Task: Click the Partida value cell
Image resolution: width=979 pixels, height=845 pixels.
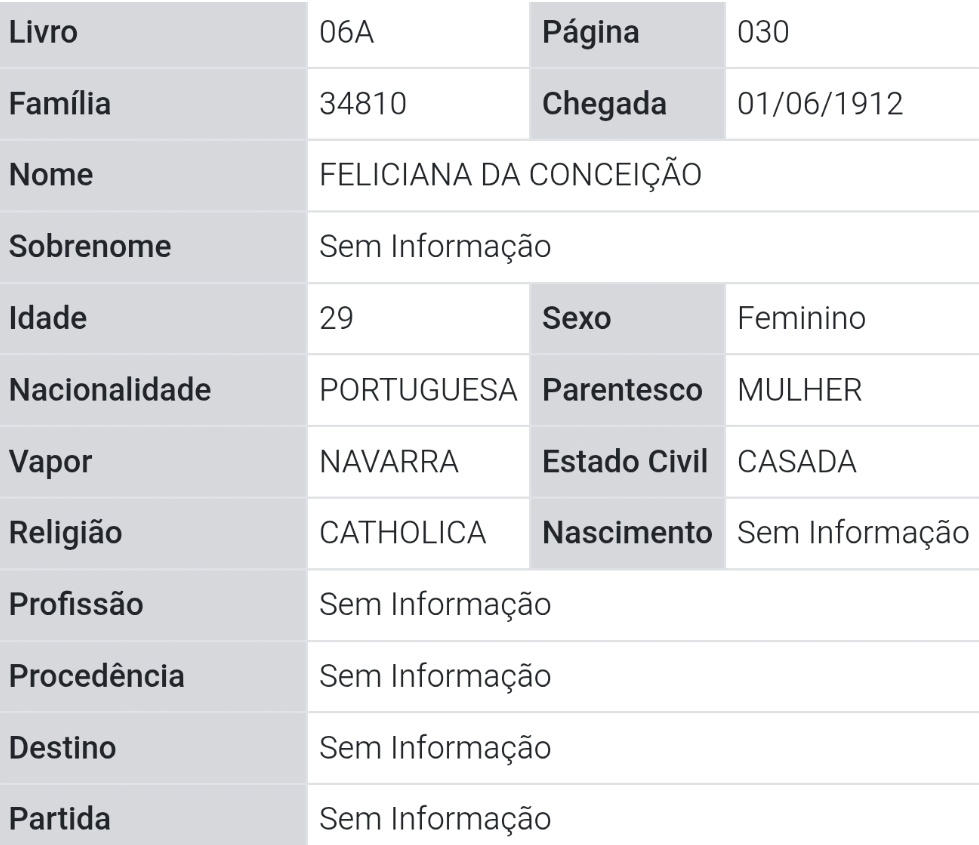Action: coord(435,819)
